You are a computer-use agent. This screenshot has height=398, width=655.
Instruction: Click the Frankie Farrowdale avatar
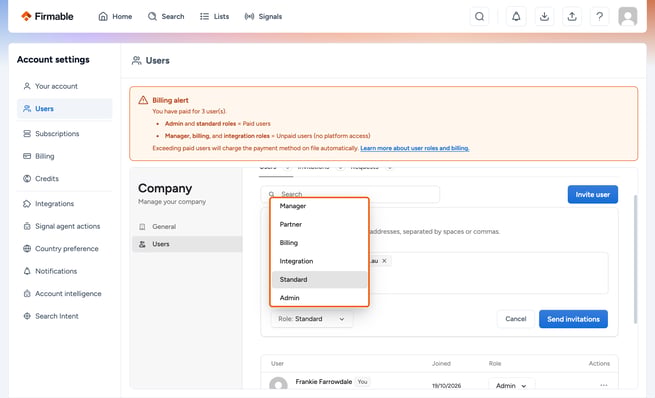[278, 384]
